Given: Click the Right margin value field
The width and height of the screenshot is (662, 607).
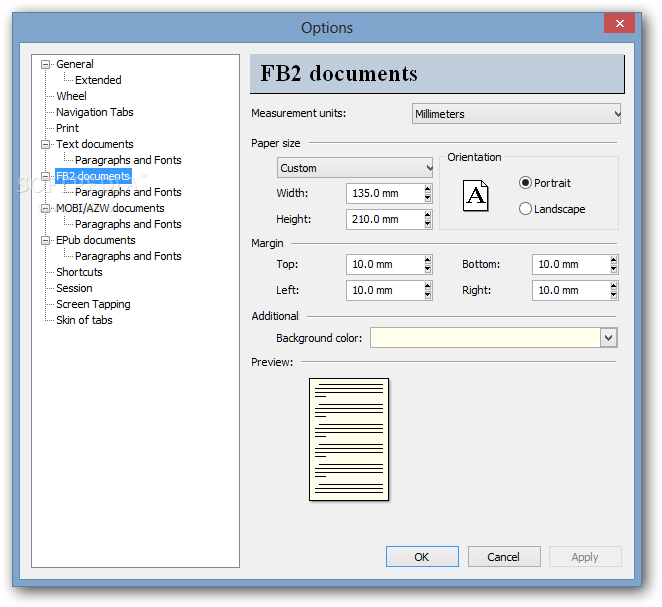Looking at the screenshot, I should [571, 290].
